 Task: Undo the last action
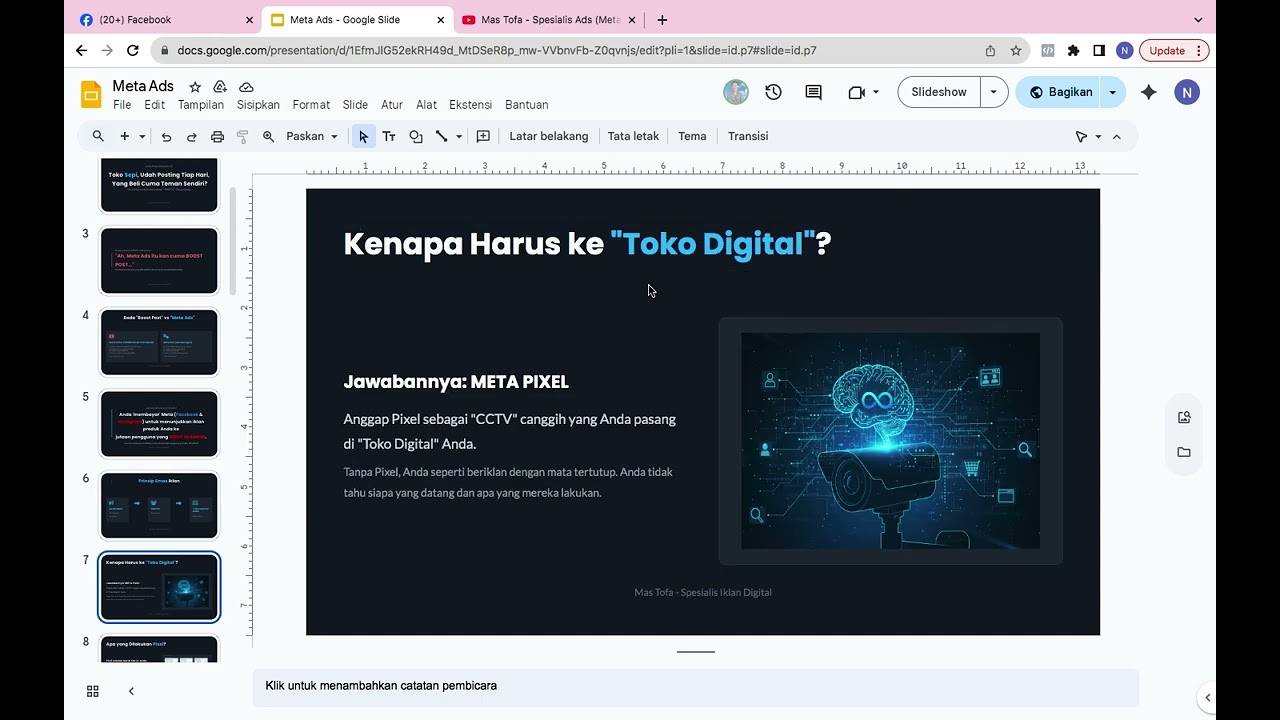click(x=166, y=136)
